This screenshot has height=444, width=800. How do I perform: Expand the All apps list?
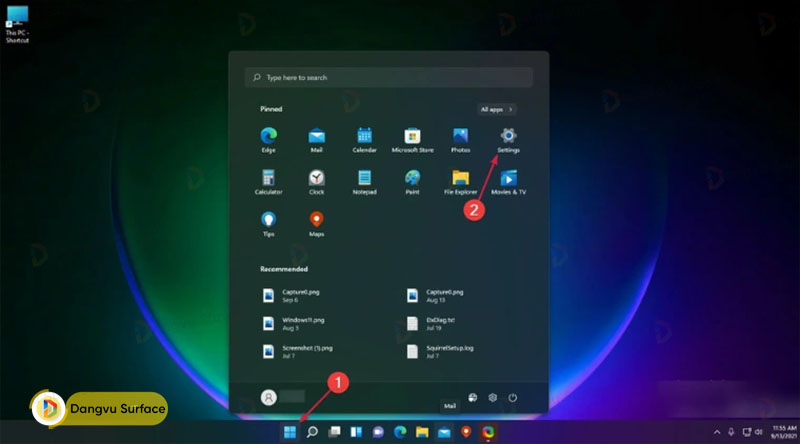[496, 109]
